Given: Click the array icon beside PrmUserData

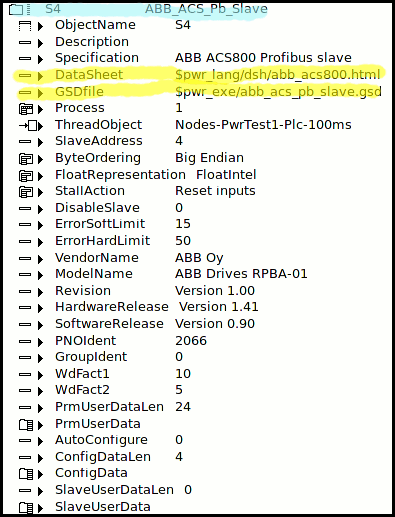Looking at the screenshot, I should [26, 424].
